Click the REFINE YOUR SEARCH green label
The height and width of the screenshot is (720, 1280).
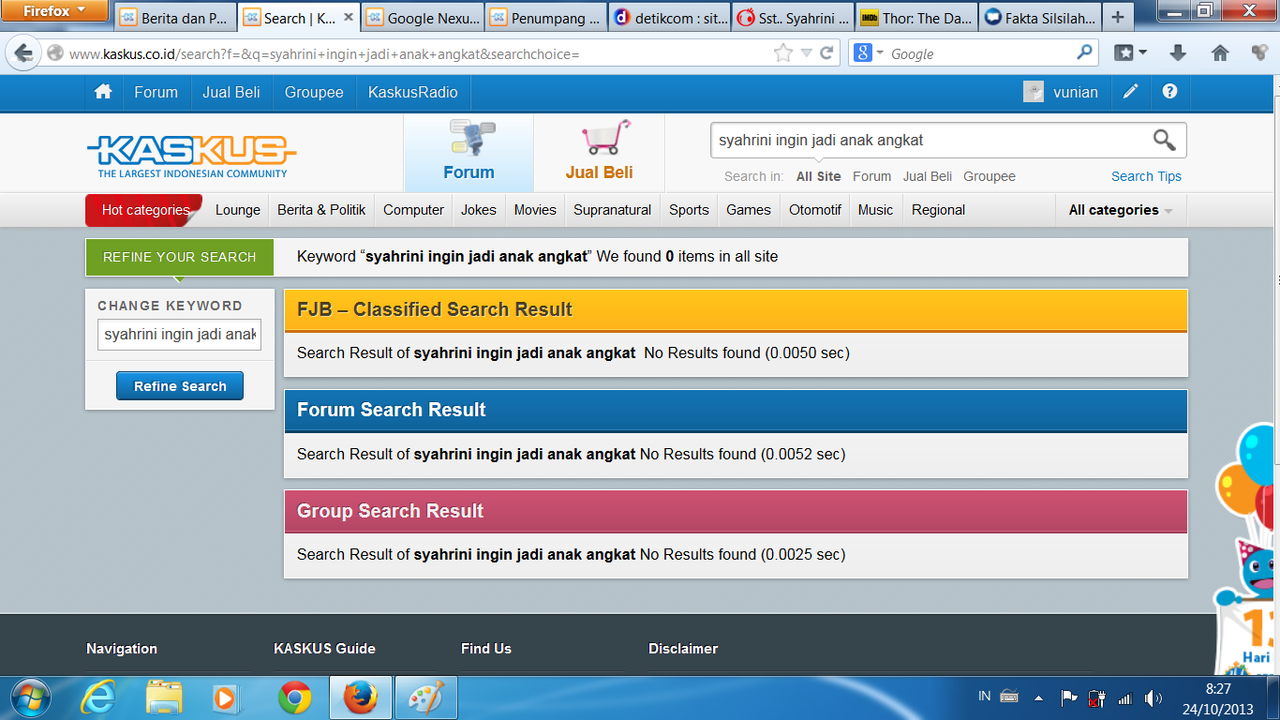[179, 257]
